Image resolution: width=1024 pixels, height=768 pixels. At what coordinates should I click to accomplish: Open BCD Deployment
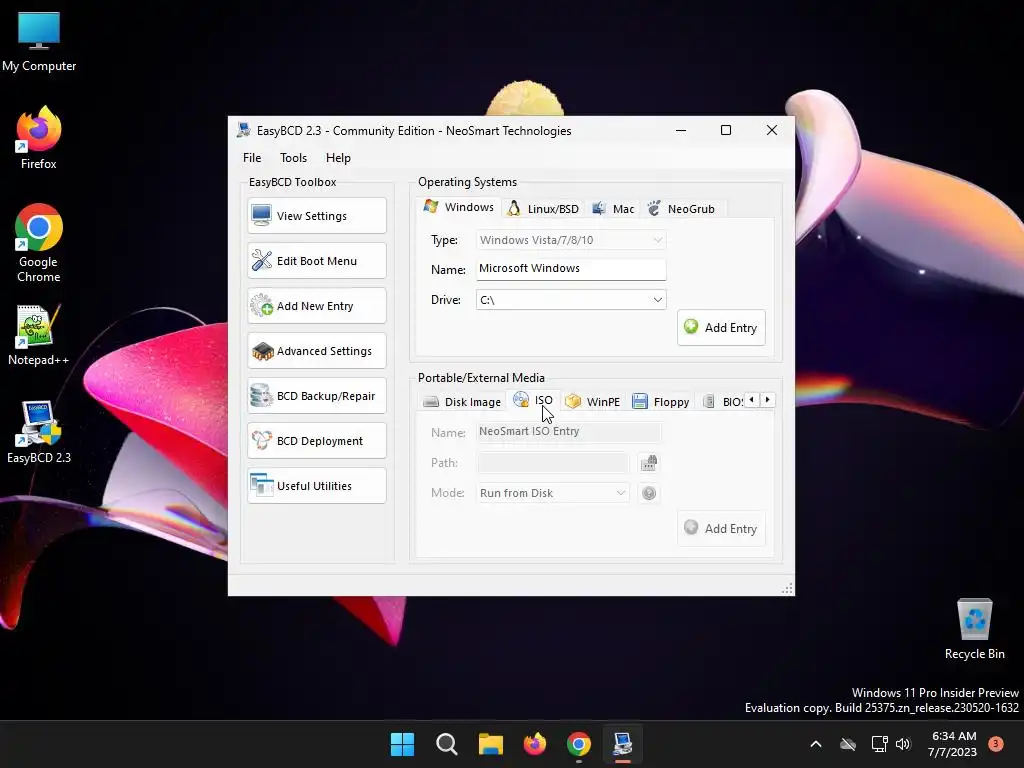(317, 441)
